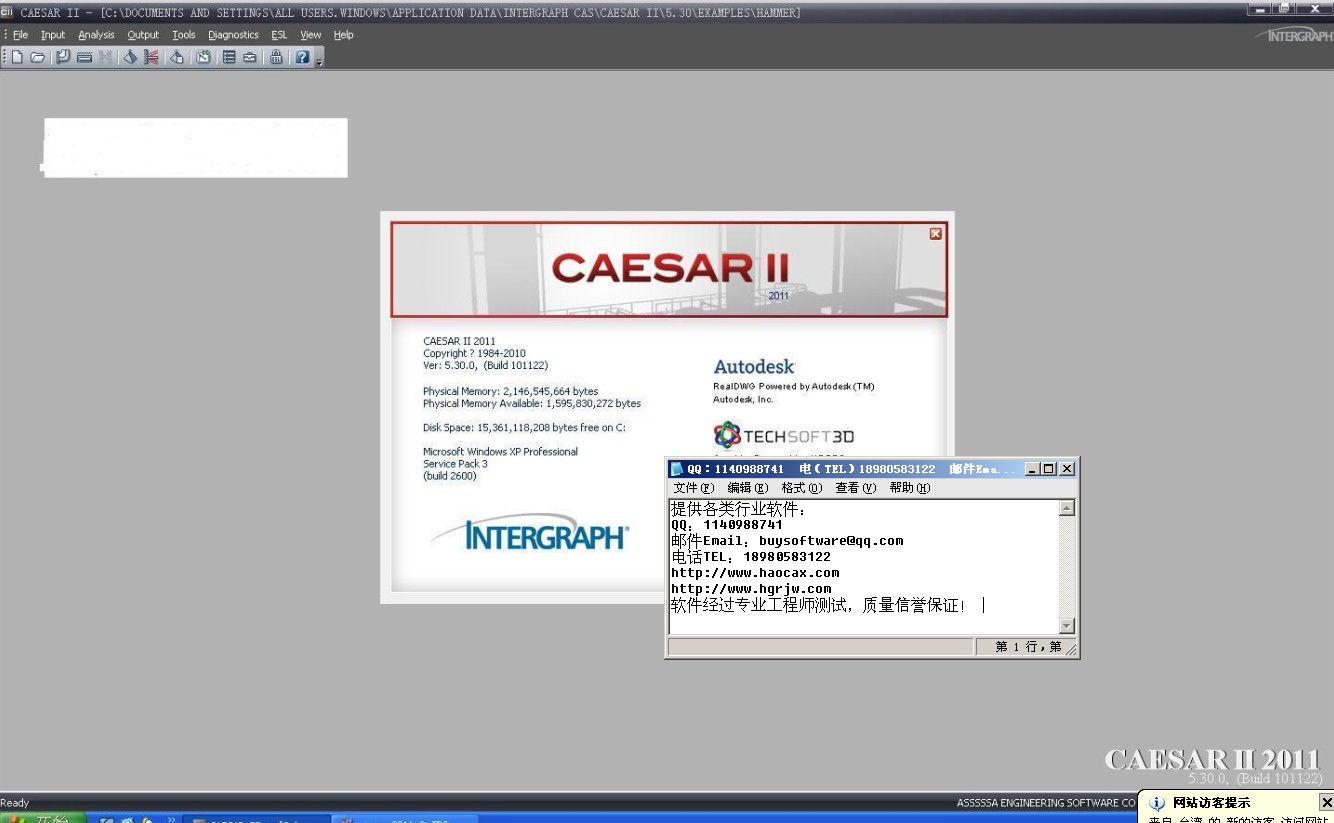Click the Notepad line 'http://www.hgrjw.com'

tap(751, 589)
